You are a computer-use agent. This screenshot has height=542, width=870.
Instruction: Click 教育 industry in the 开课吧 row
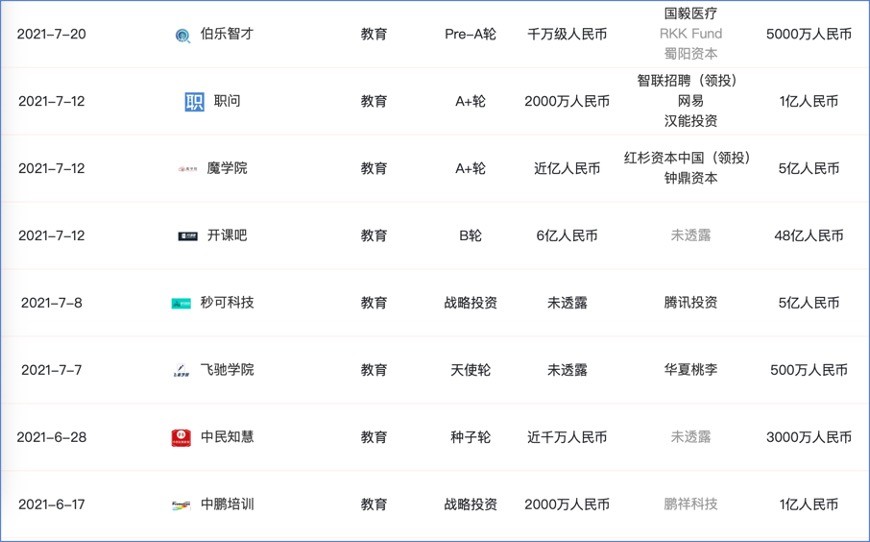click(x=374, y=236)
